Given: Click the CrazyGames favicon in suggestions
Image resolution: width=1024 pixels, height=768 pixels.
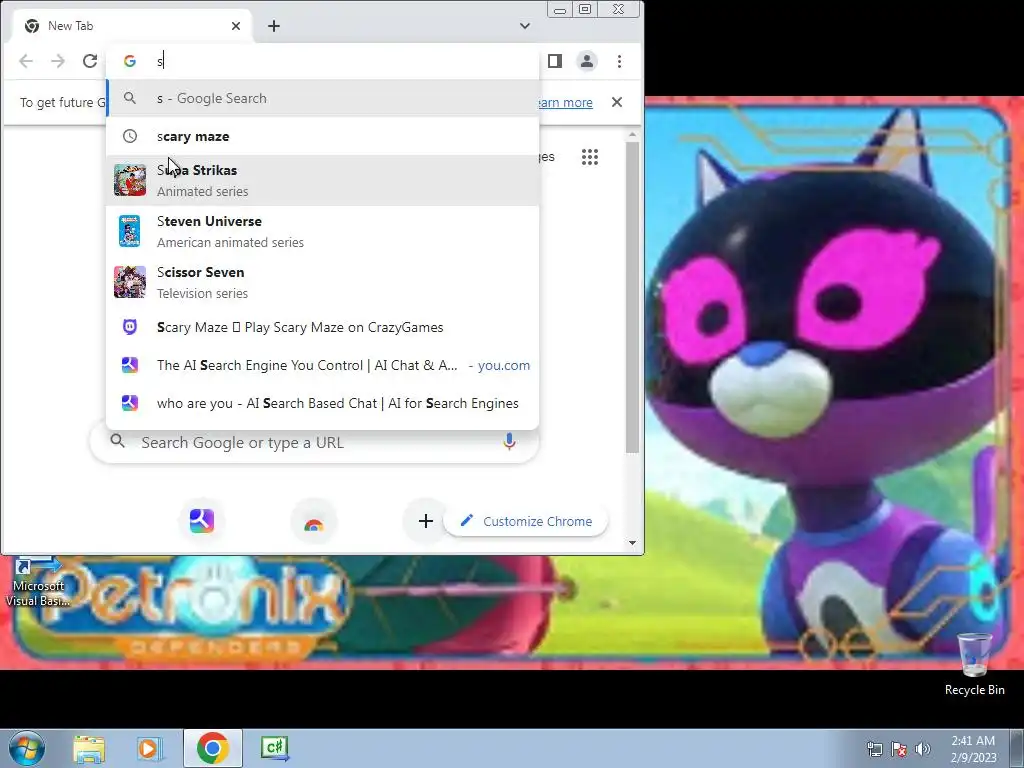Looking at the screenshot, I should tap(130, 327).
